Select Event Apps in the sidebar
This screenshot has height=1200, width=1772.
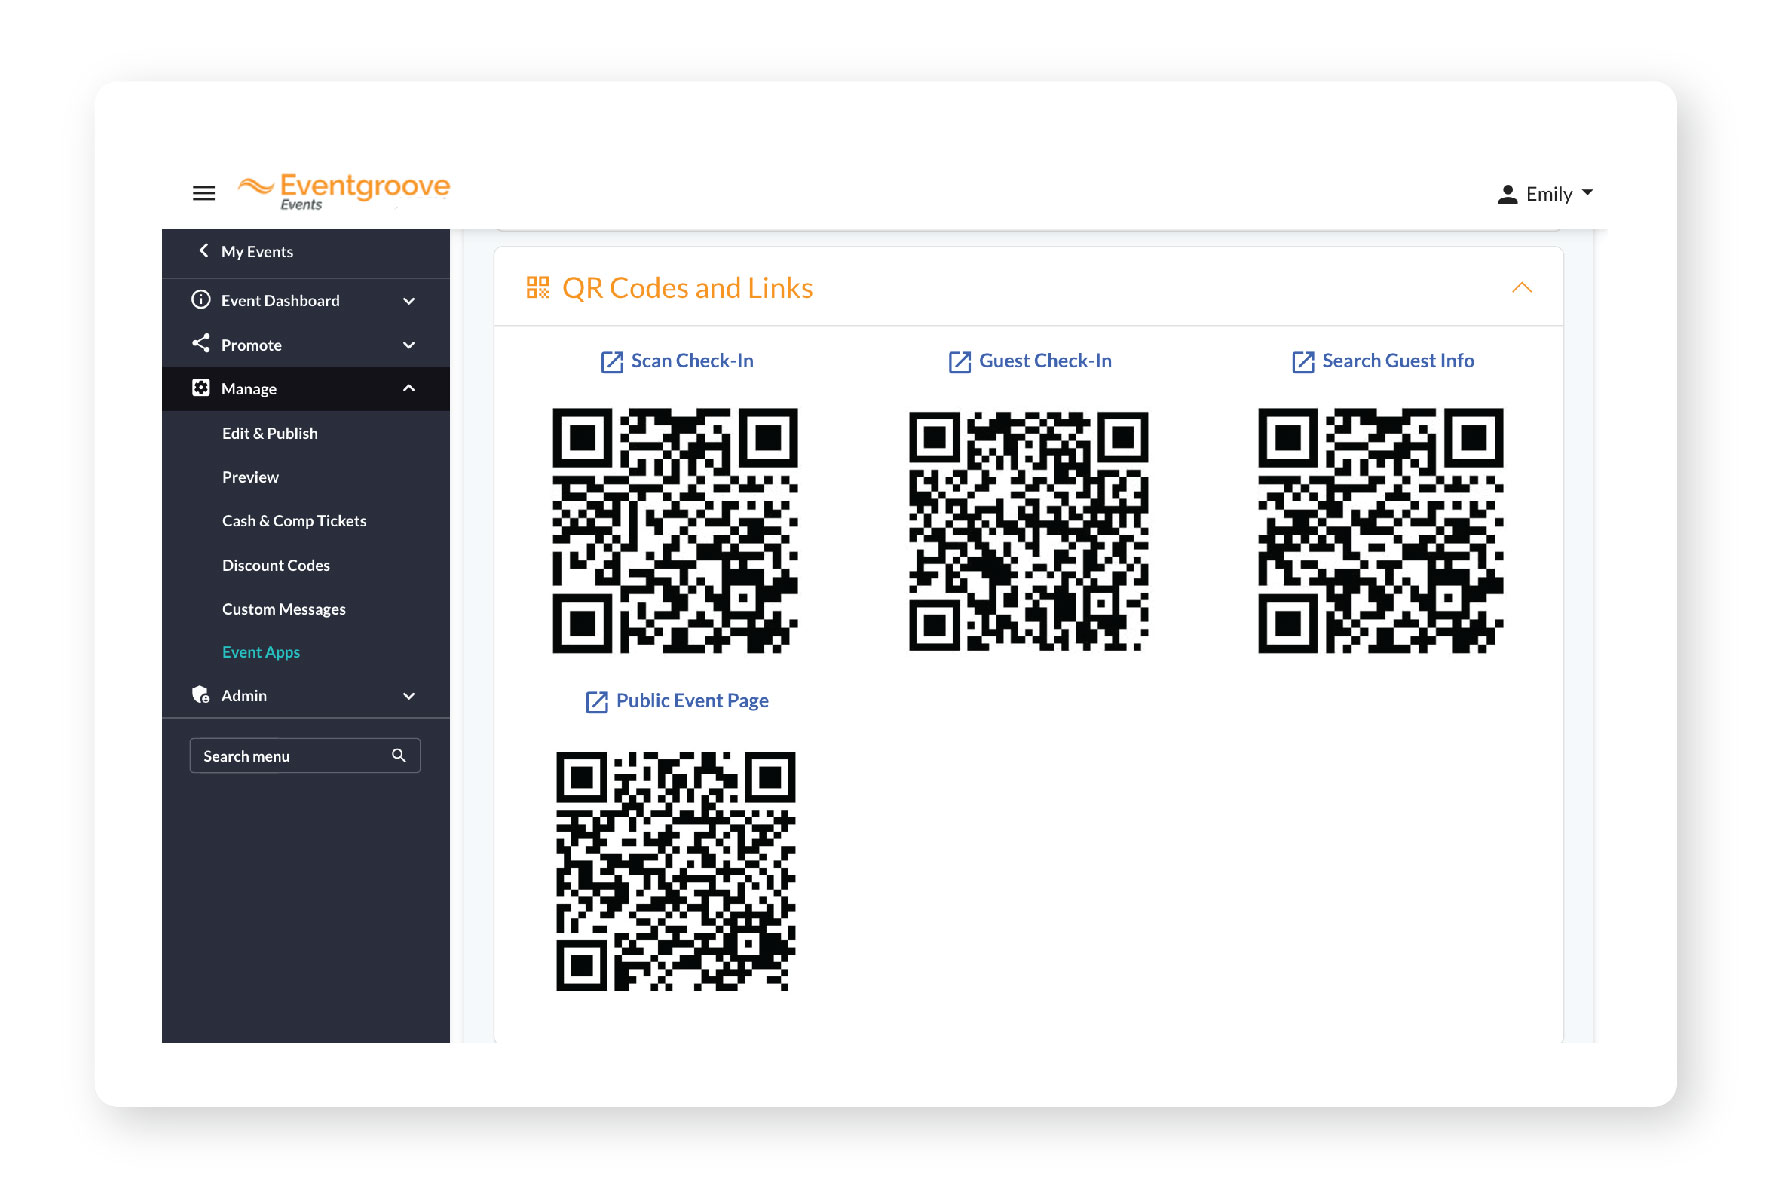261,652
